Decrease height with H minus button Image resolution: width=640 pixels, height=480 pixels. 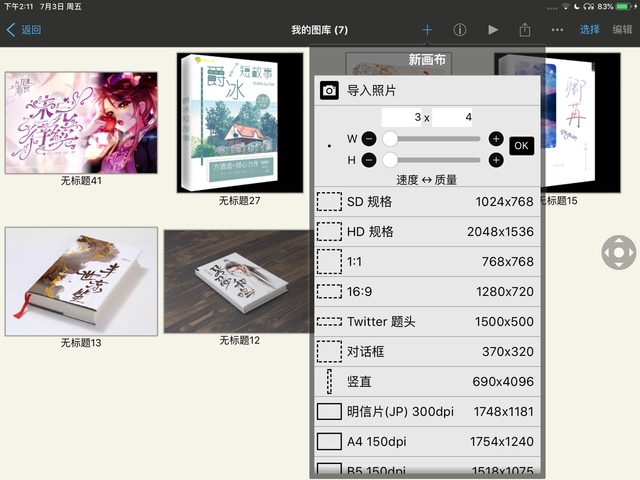click(x=369, y=159)
